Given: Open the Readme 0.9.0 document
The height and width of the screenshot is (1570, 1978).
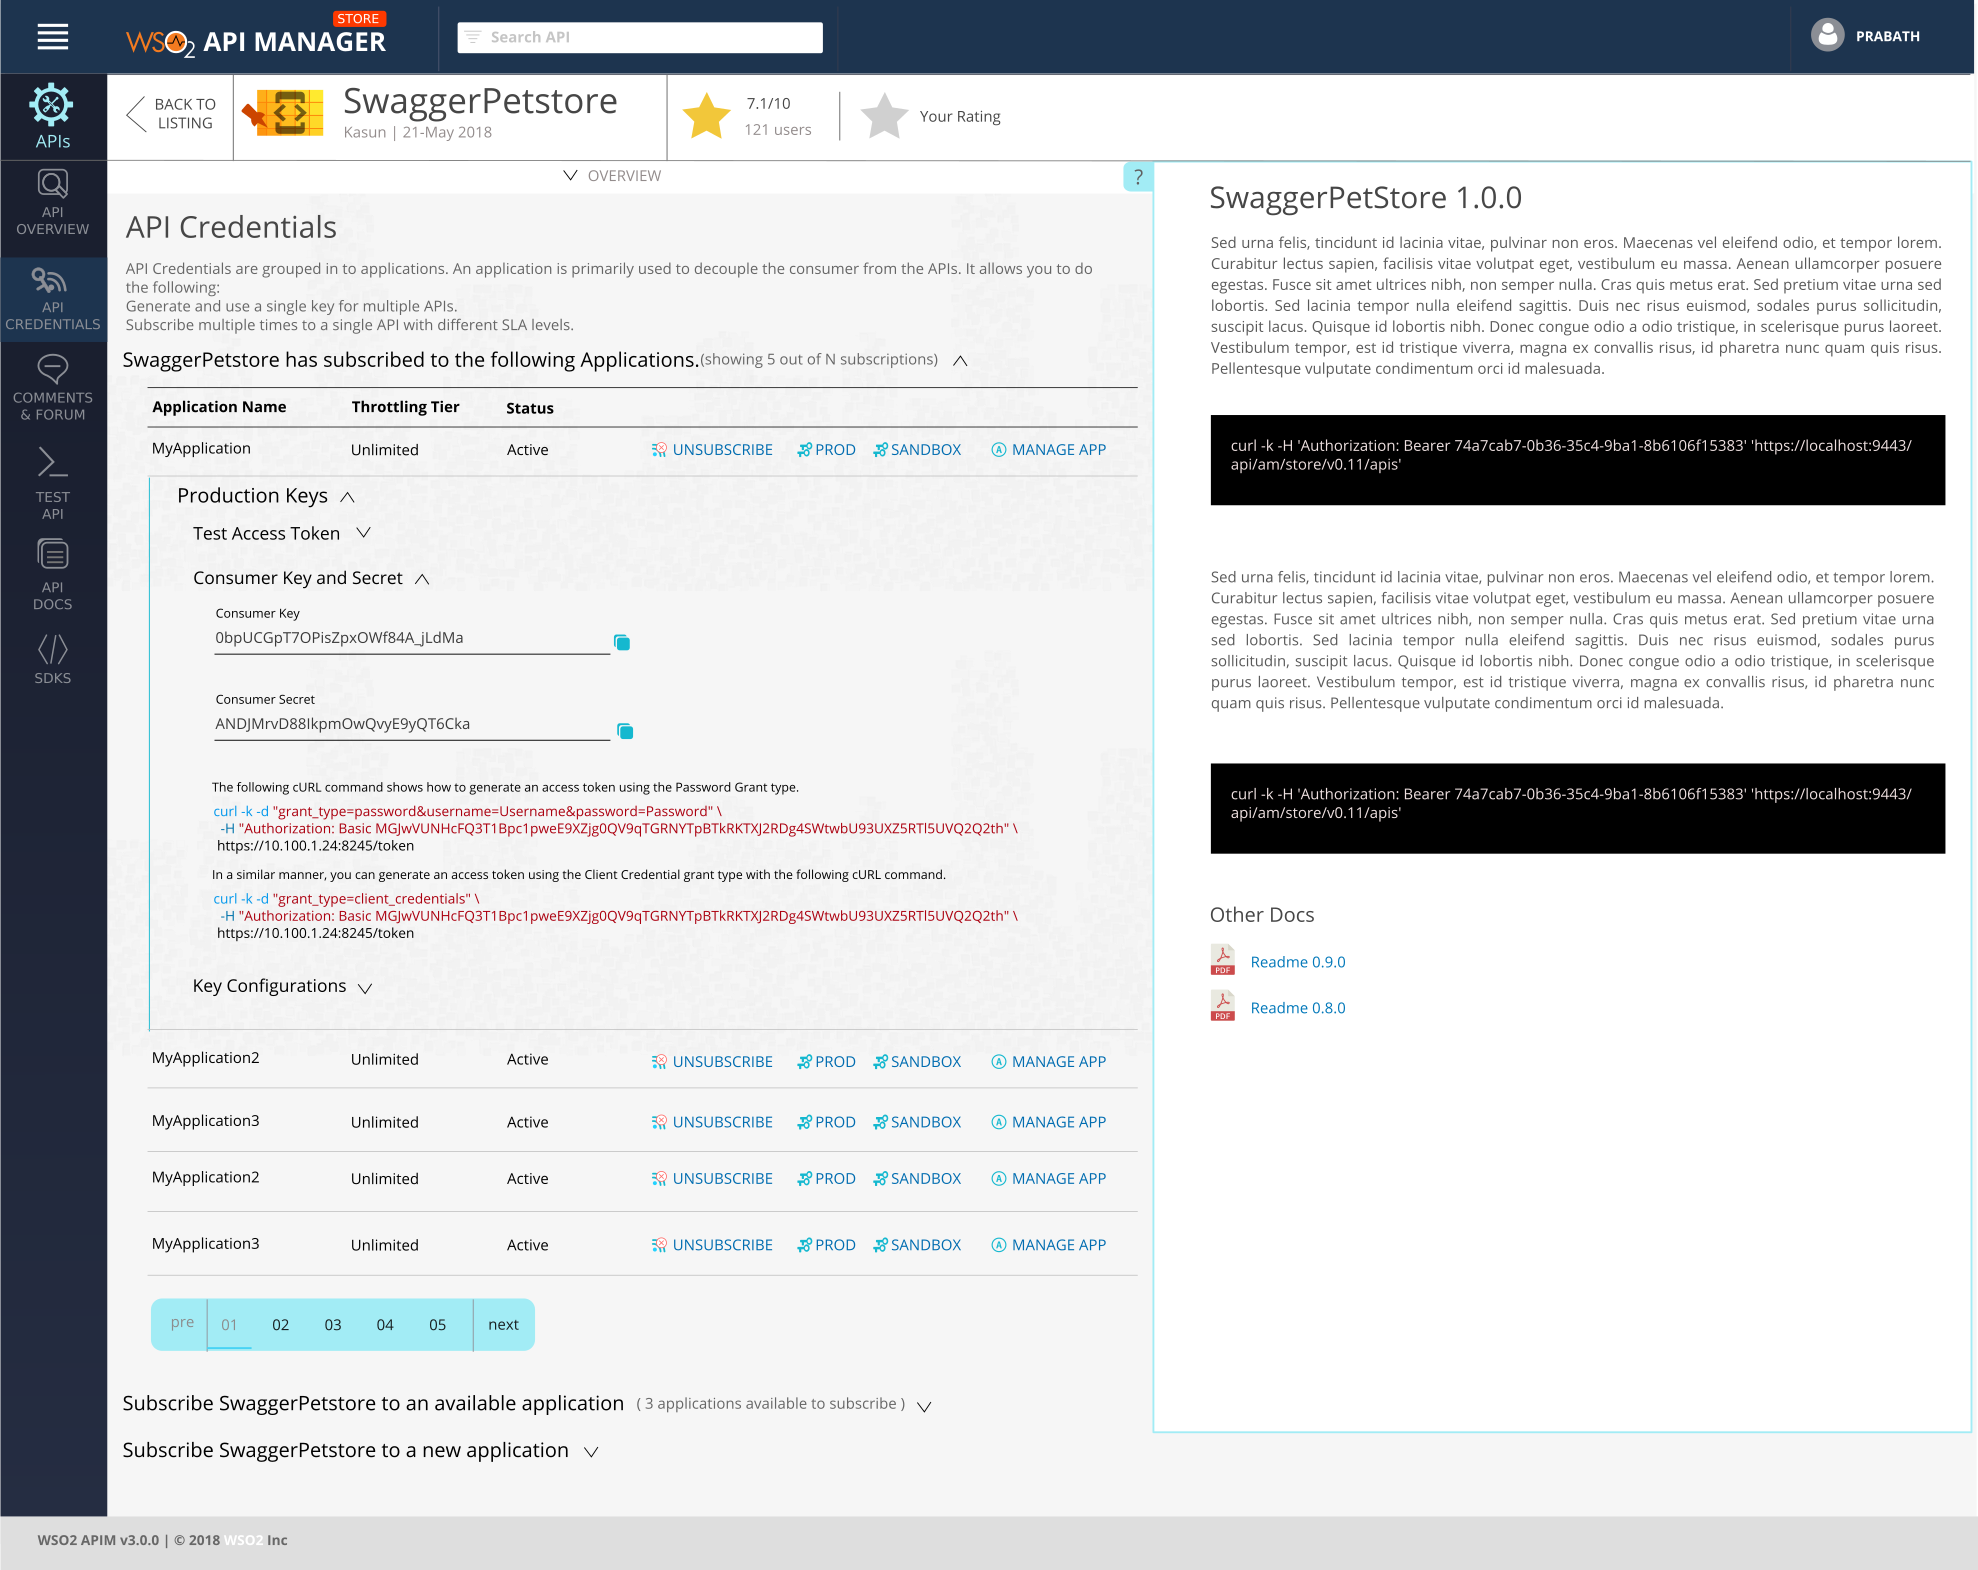Looking at the screenshot, I should [1297, 962].
